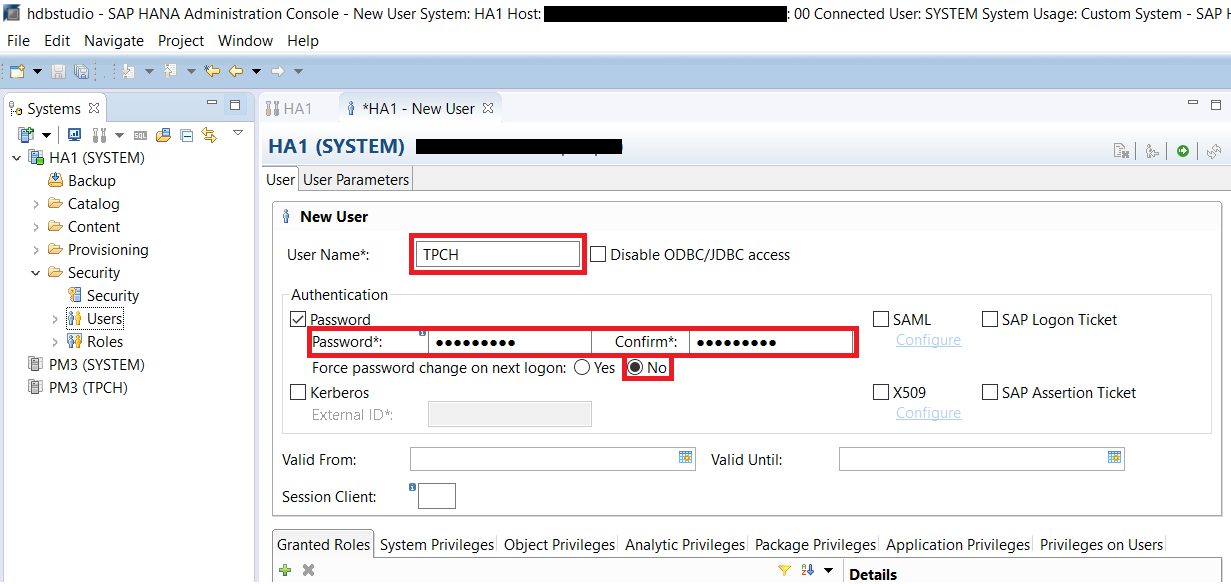Select Yes for force password change
Screen dimensions: 1231x584
point(582,368)
